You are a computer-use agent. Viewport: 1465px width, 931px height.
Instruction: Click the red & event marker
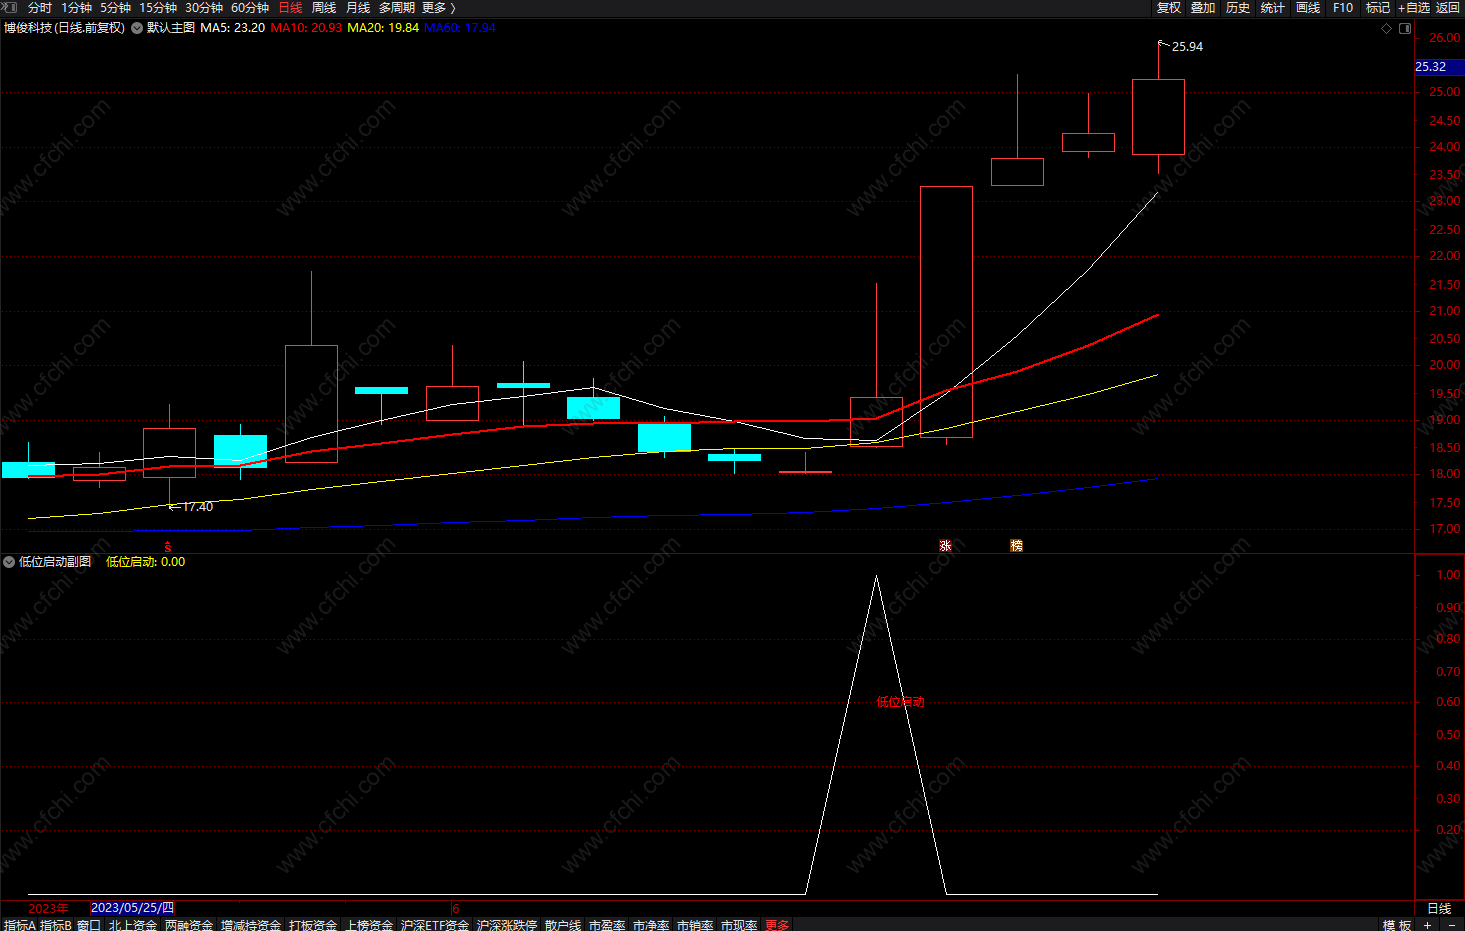pos(168,547)
